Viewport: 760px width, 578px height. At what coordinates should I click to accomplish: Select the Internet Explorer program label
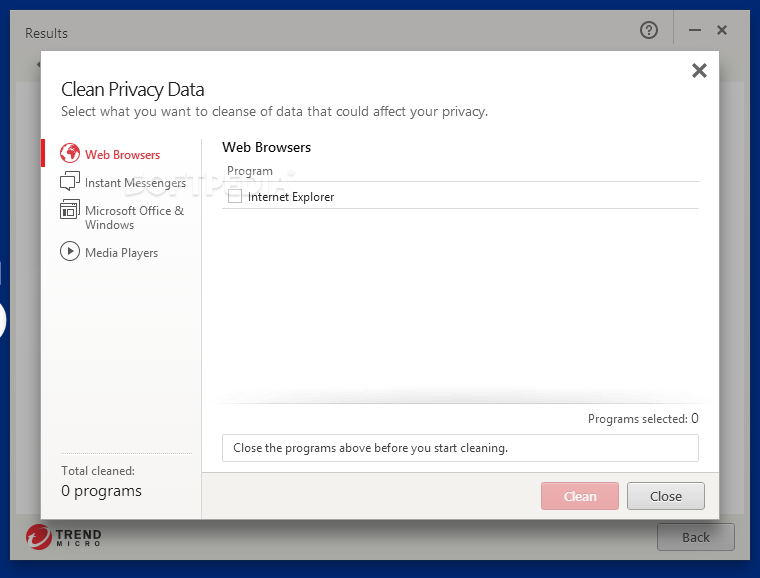pos(291,197)
